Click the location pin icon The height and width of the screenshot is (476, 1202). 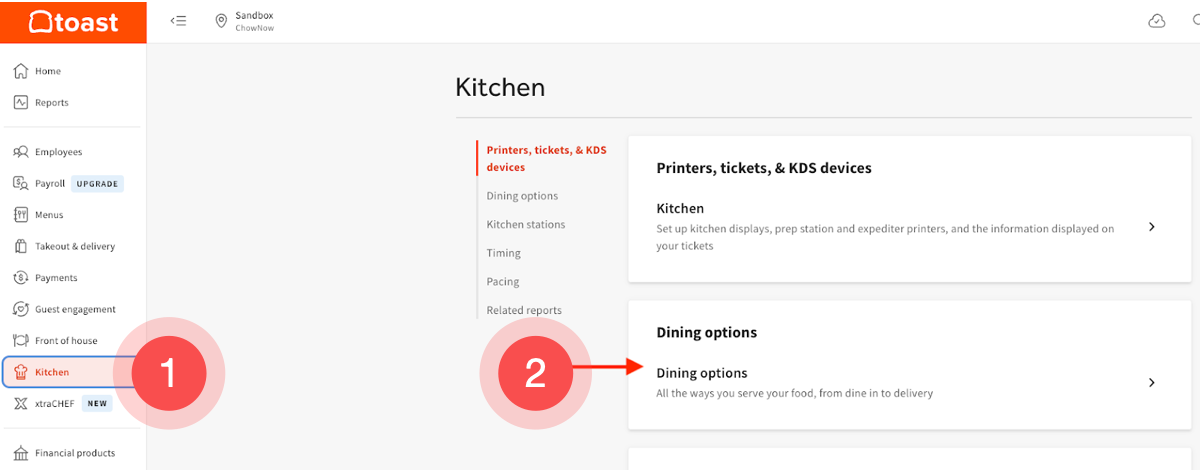(221, 21)
